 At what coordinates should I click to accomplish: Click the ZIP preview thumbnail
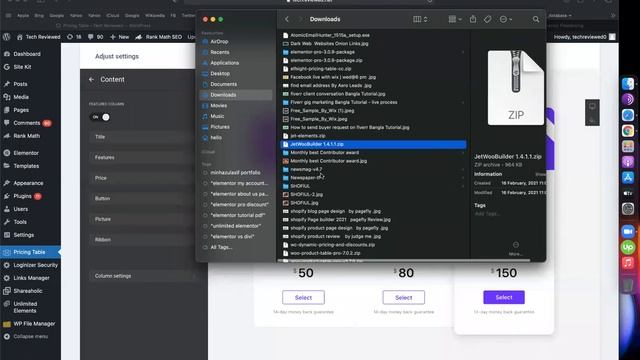pos(516,88)
